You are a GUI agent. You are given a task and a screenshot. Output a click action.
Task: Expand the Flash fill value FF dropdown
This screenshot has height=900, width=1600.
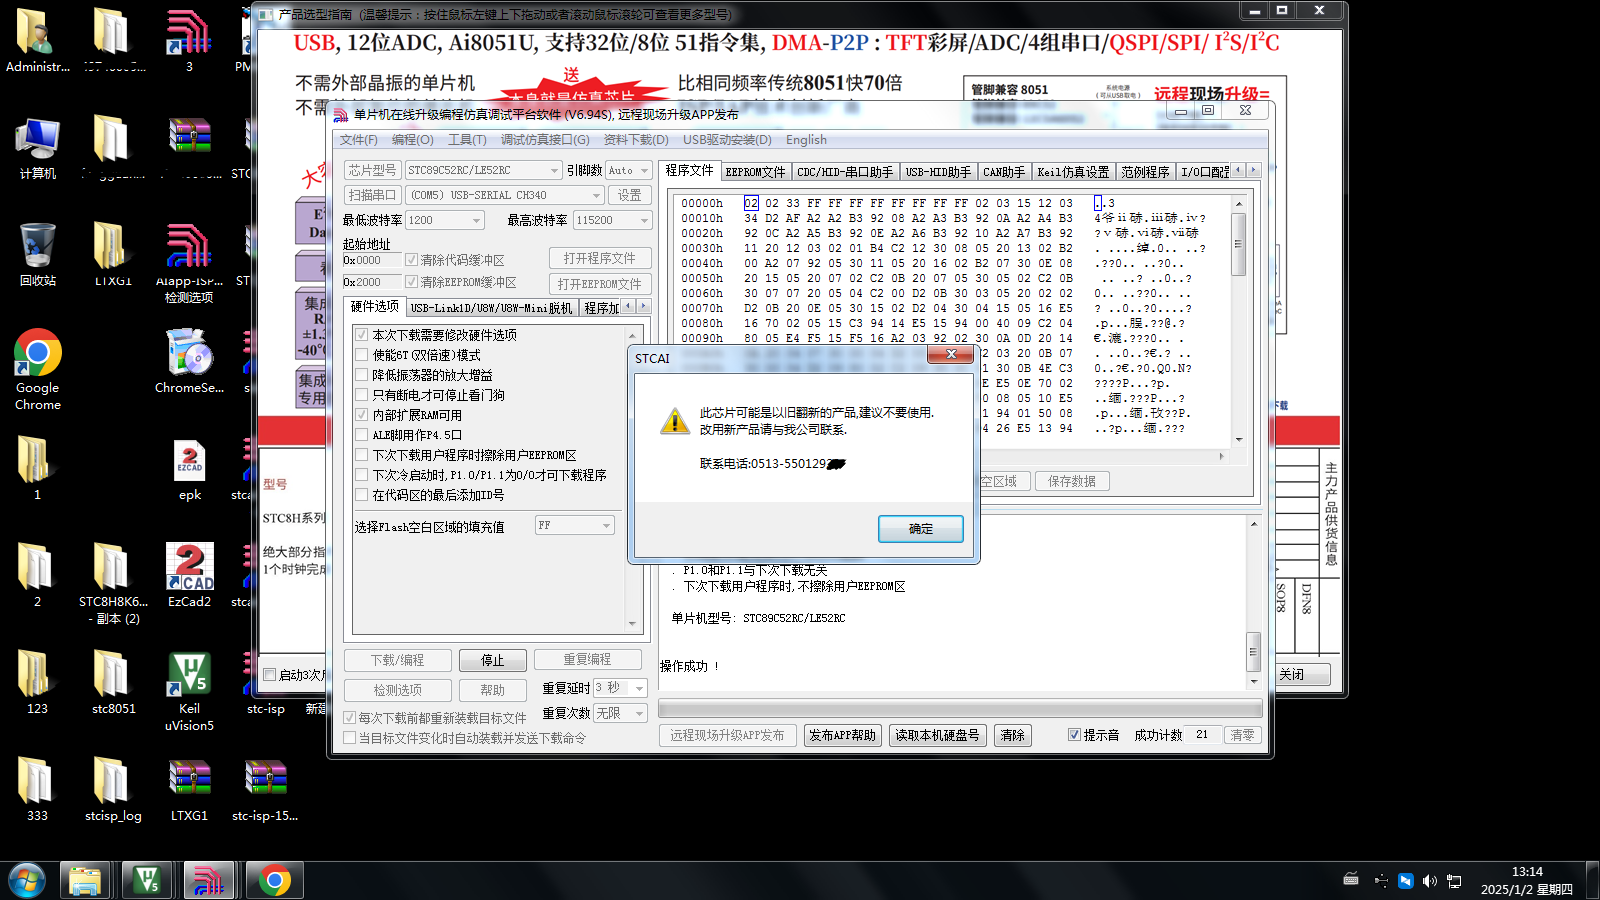(606, 525)
